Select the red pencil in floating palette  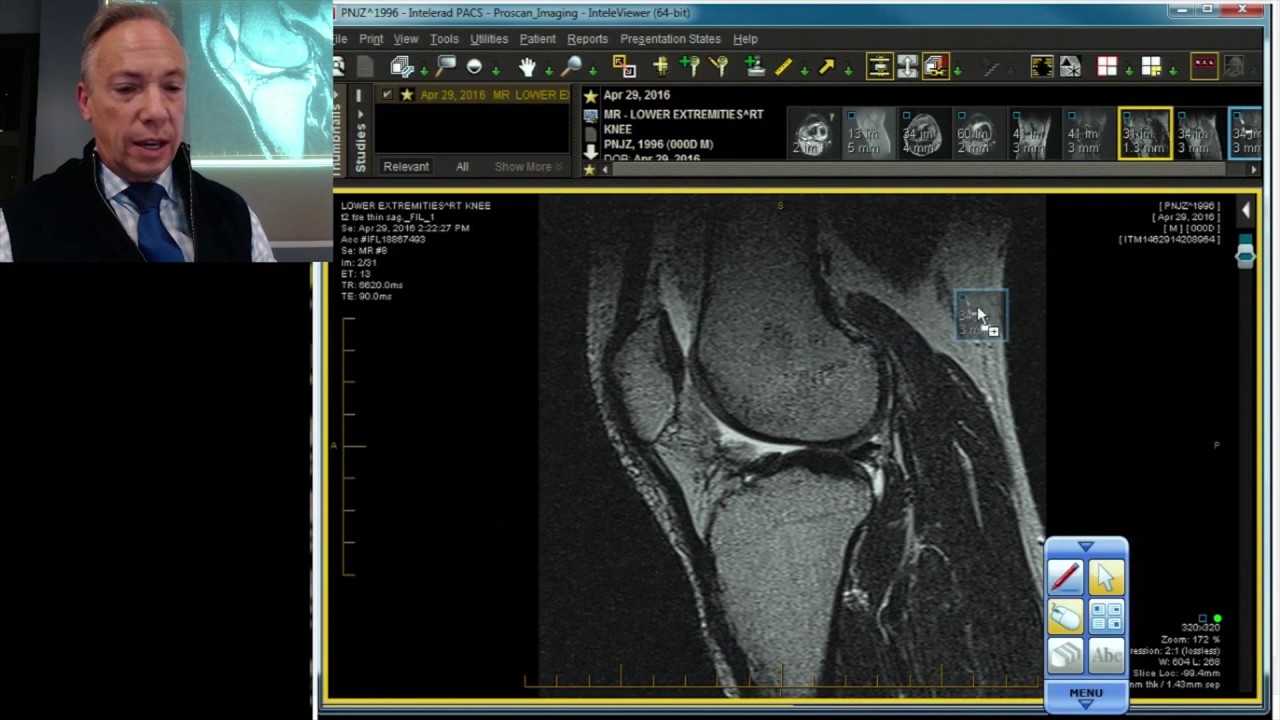click(x=1065, y=577)
